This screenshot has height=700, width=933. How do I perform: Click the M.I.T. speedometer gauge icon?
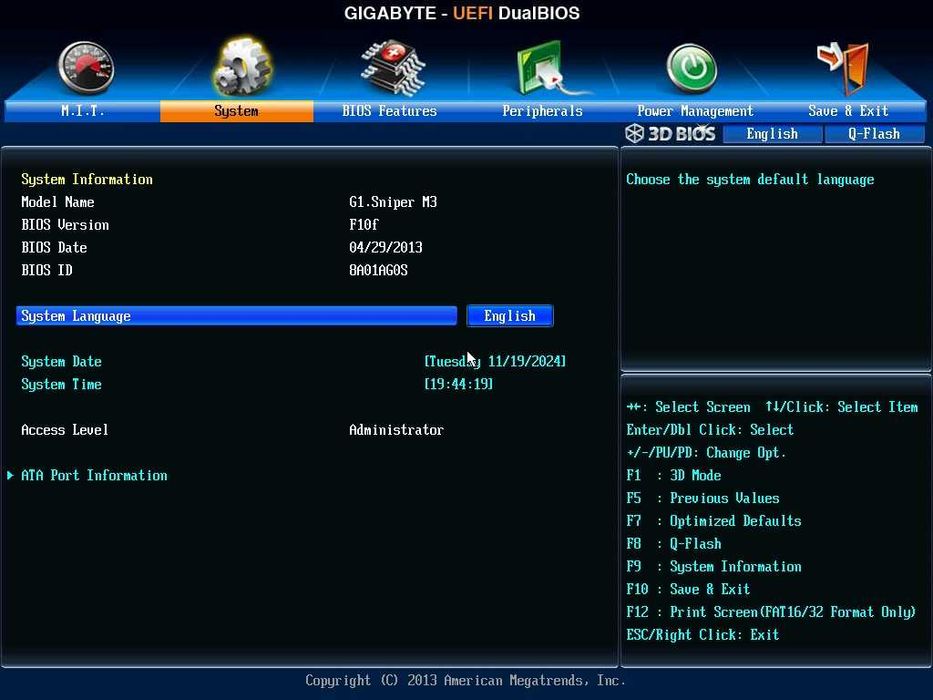[86, 68]
